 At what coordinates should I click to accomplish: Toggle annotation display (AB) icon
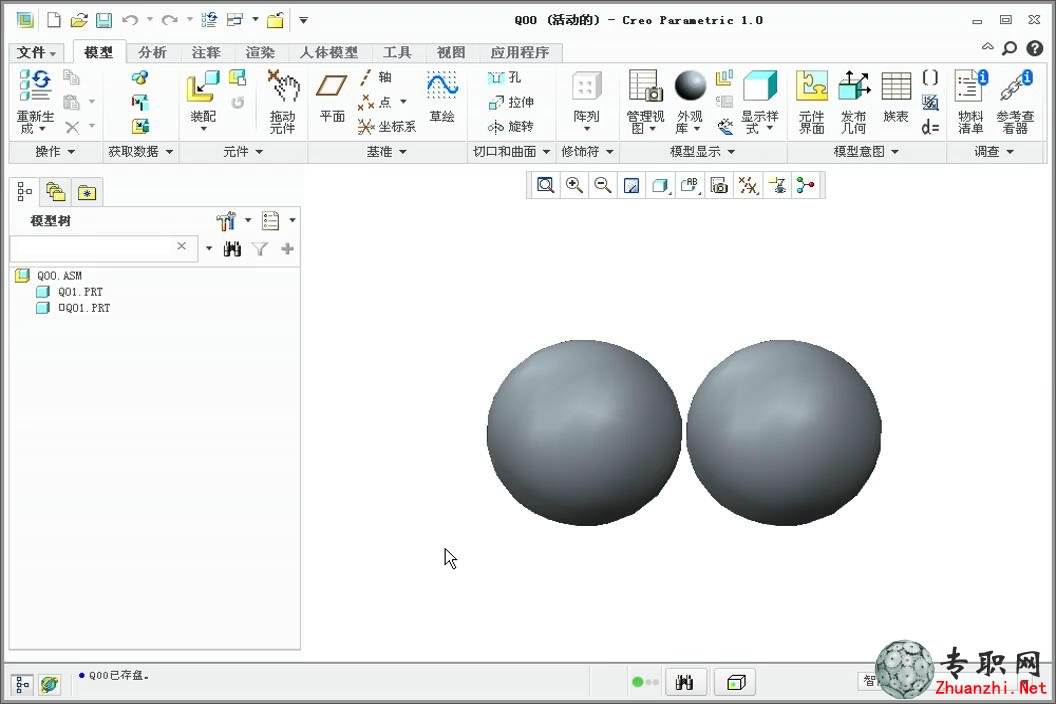coord(690,185)
